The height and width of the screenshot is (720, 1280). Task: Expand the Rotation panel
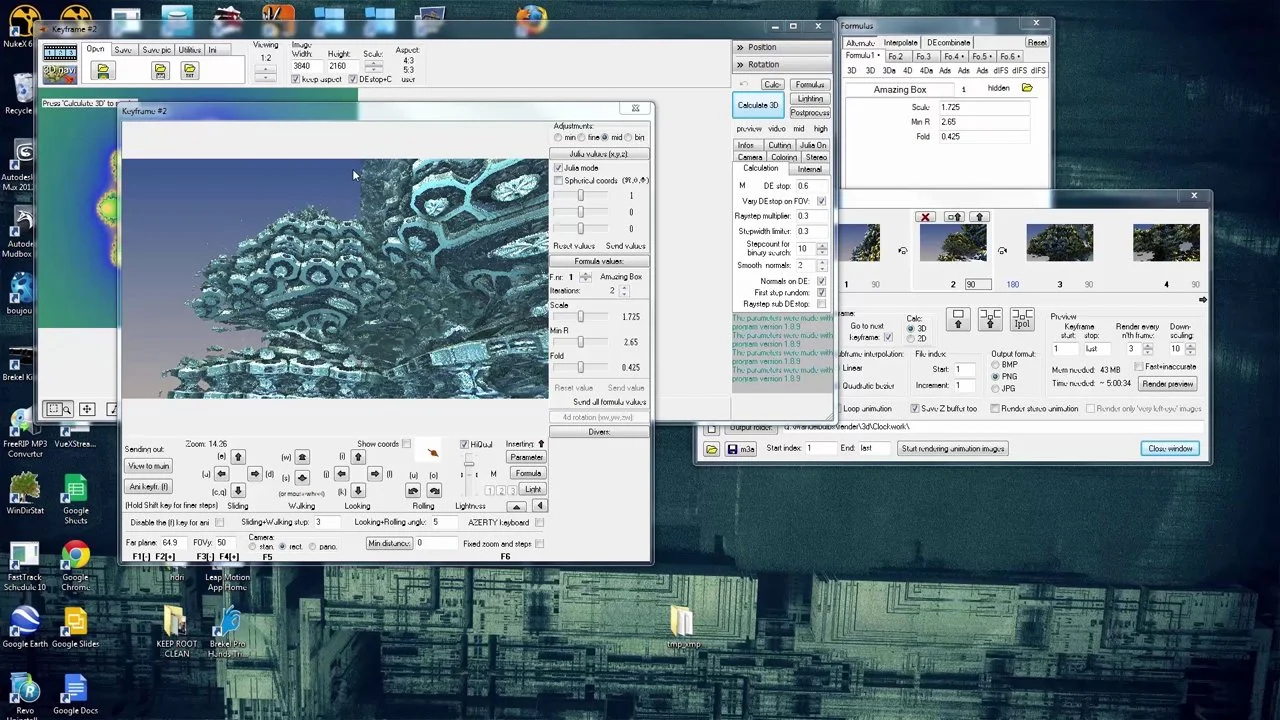[783, 65]
